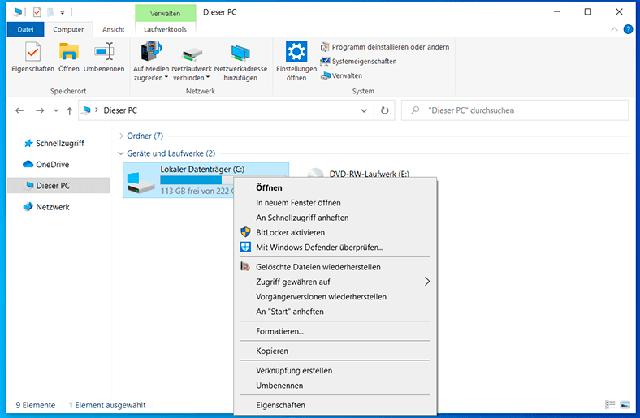The height and width of the screenshot is (418, 640).
Task: Switch to the Ansicht ribbon tab
Action: coord(113,29)
